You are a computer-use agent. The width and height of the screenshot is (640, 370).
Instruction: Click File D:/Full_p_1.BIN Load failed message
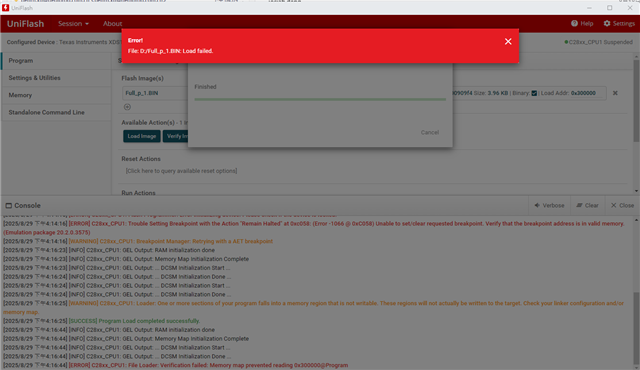(x=171, y=51)
